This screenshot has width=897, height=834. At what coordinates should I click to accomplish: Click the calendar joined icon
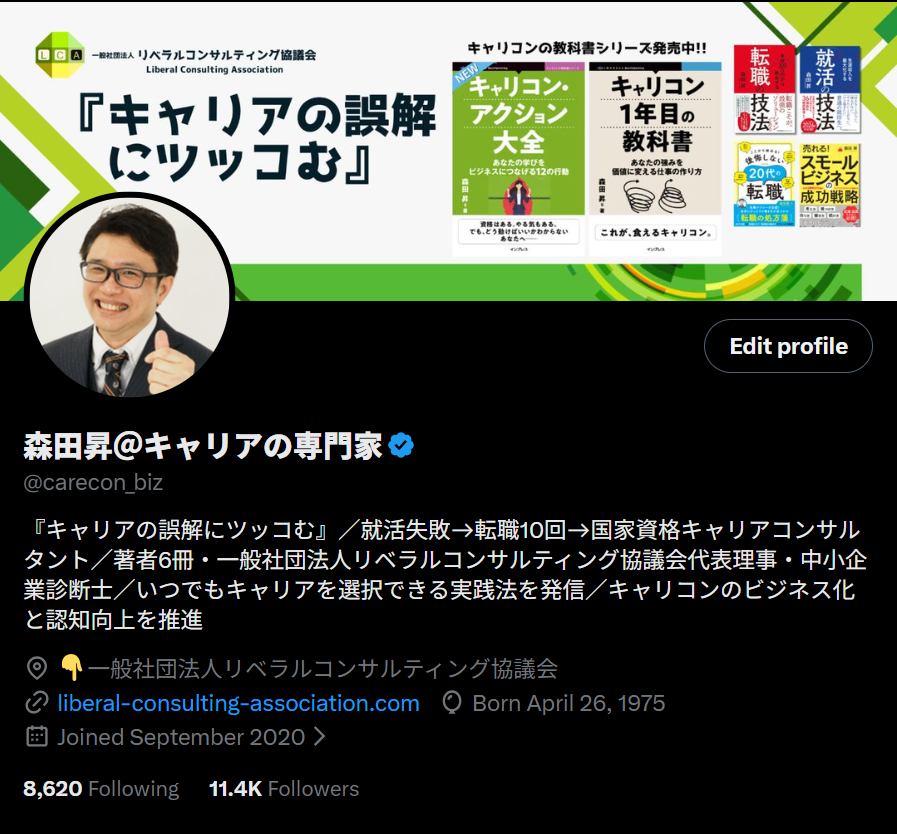tap(37, 737)
